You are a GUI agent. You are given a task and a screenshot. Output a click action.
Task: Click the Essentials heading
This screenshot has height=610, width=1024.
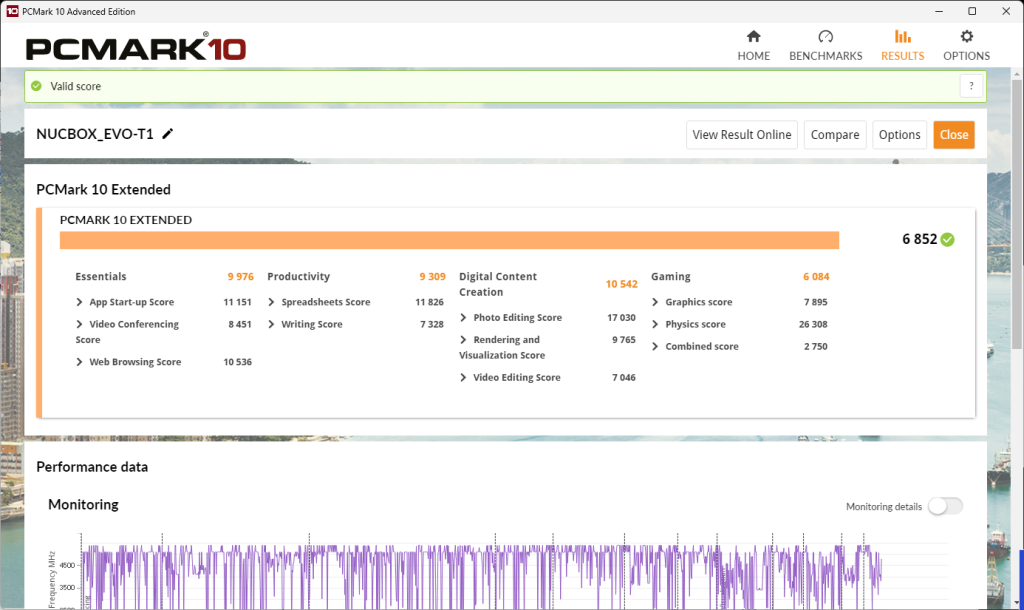click(x=101, y=276)
